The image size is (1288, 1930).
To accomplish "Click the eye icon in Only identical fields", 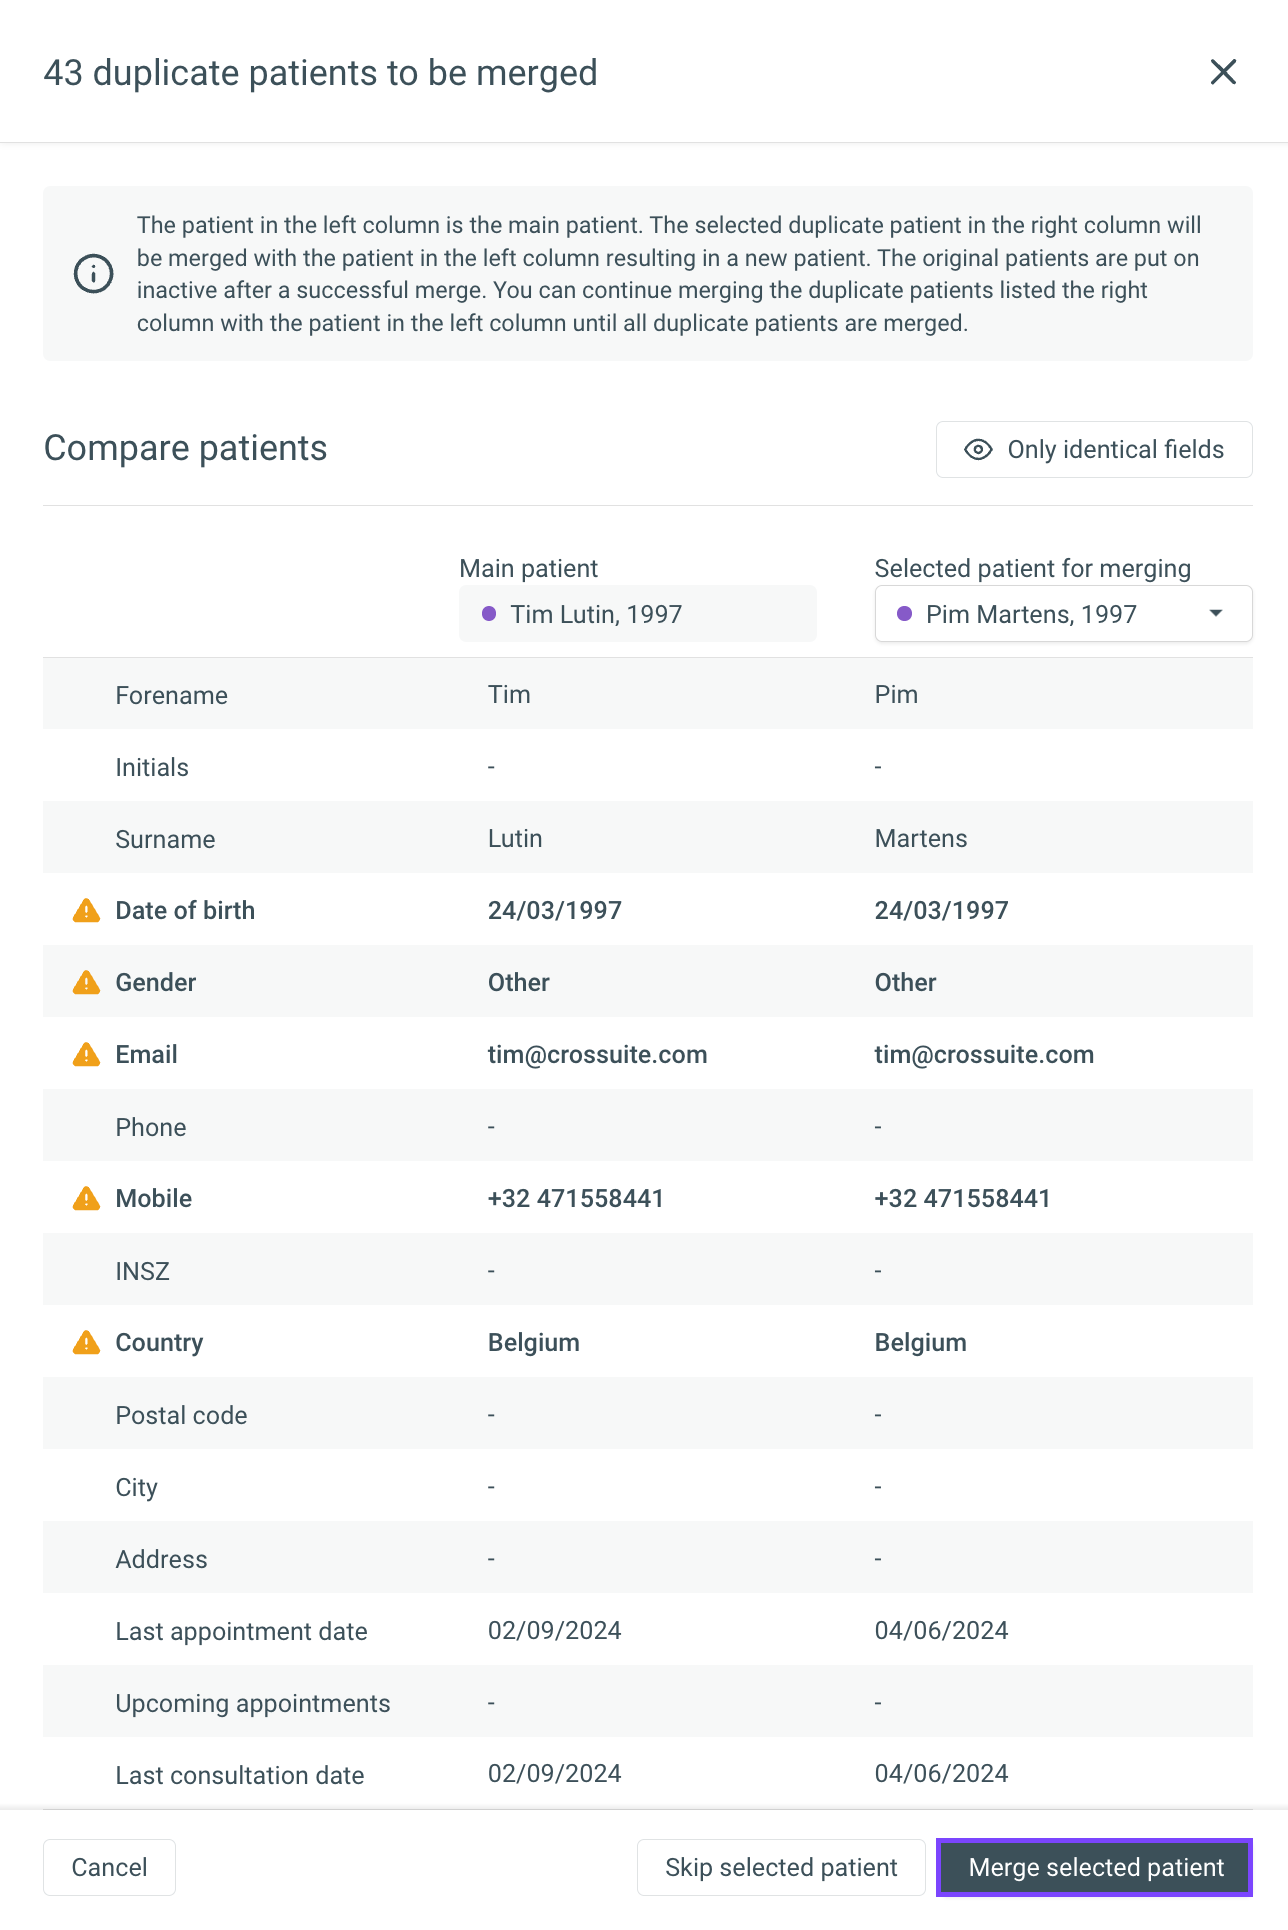I will point(978,450).
